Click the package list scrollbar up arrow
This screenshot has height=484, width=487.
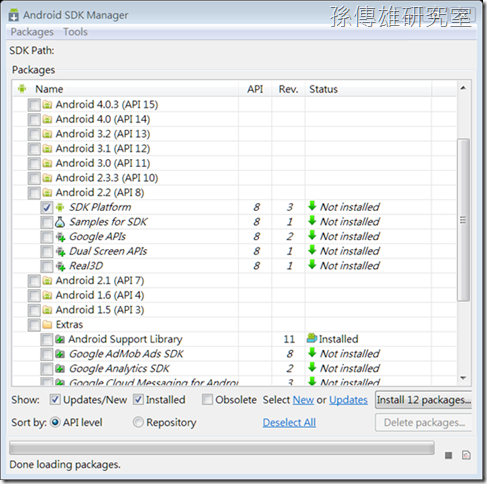[463, 88]
